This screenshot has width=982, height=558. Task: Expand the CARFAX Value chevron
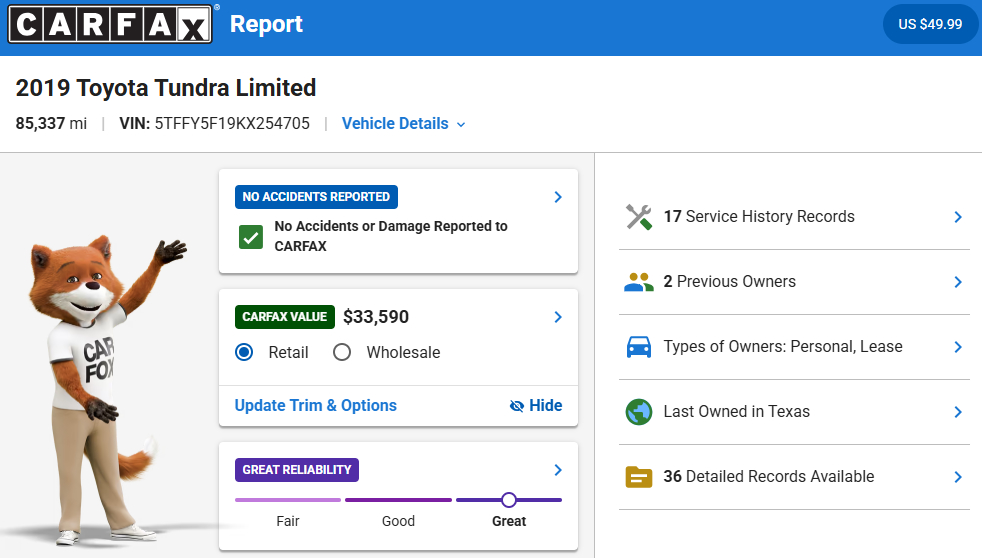pos(558,318)
